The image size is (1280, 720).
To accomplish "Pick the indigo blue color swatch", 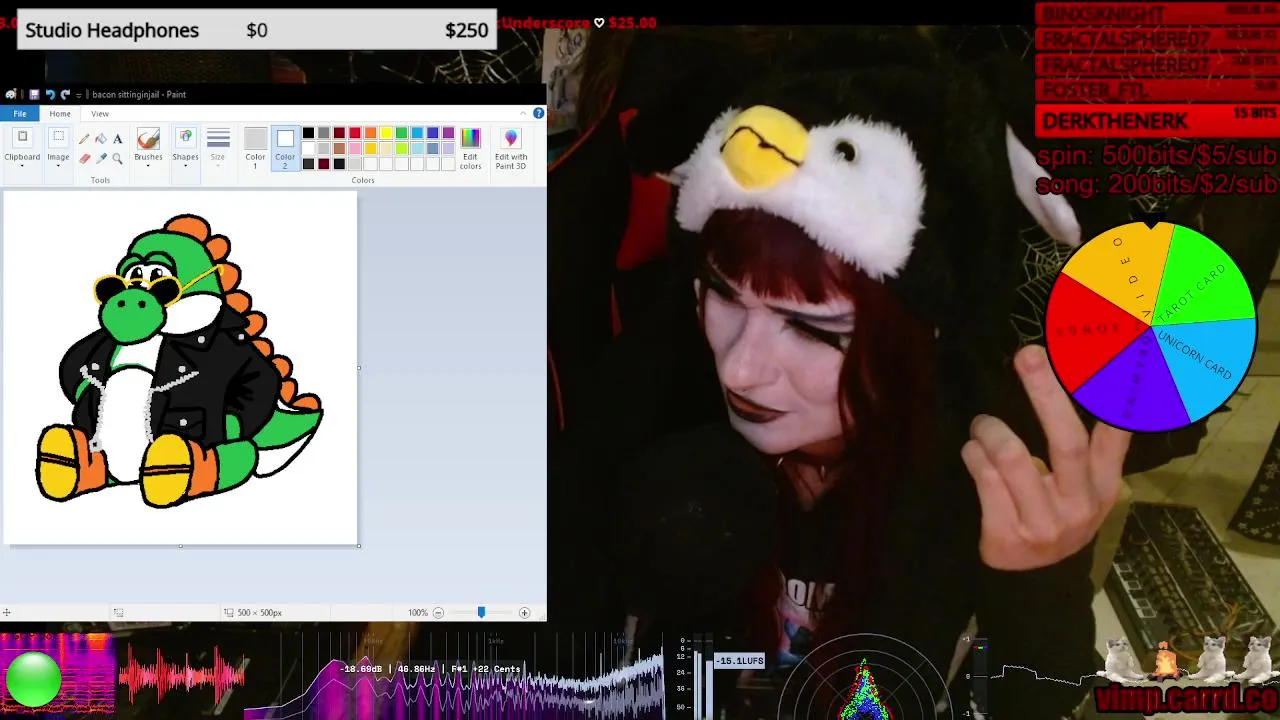I will (x=433, y=132).
